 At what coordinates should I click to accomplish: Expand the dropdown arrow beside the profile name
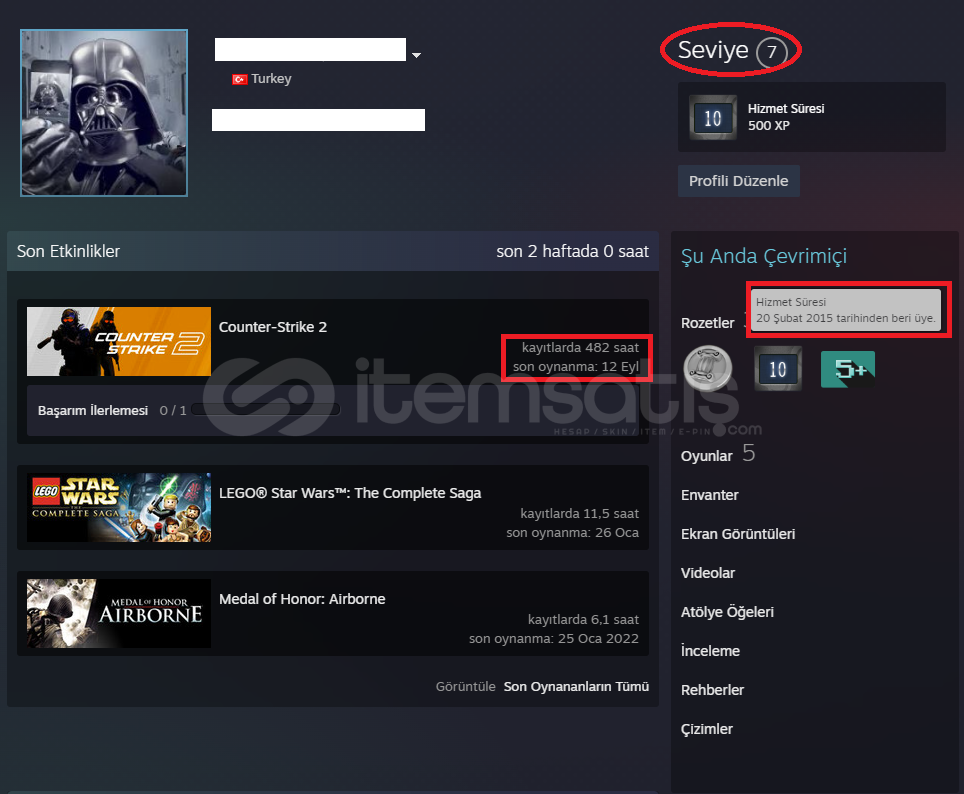416,55
